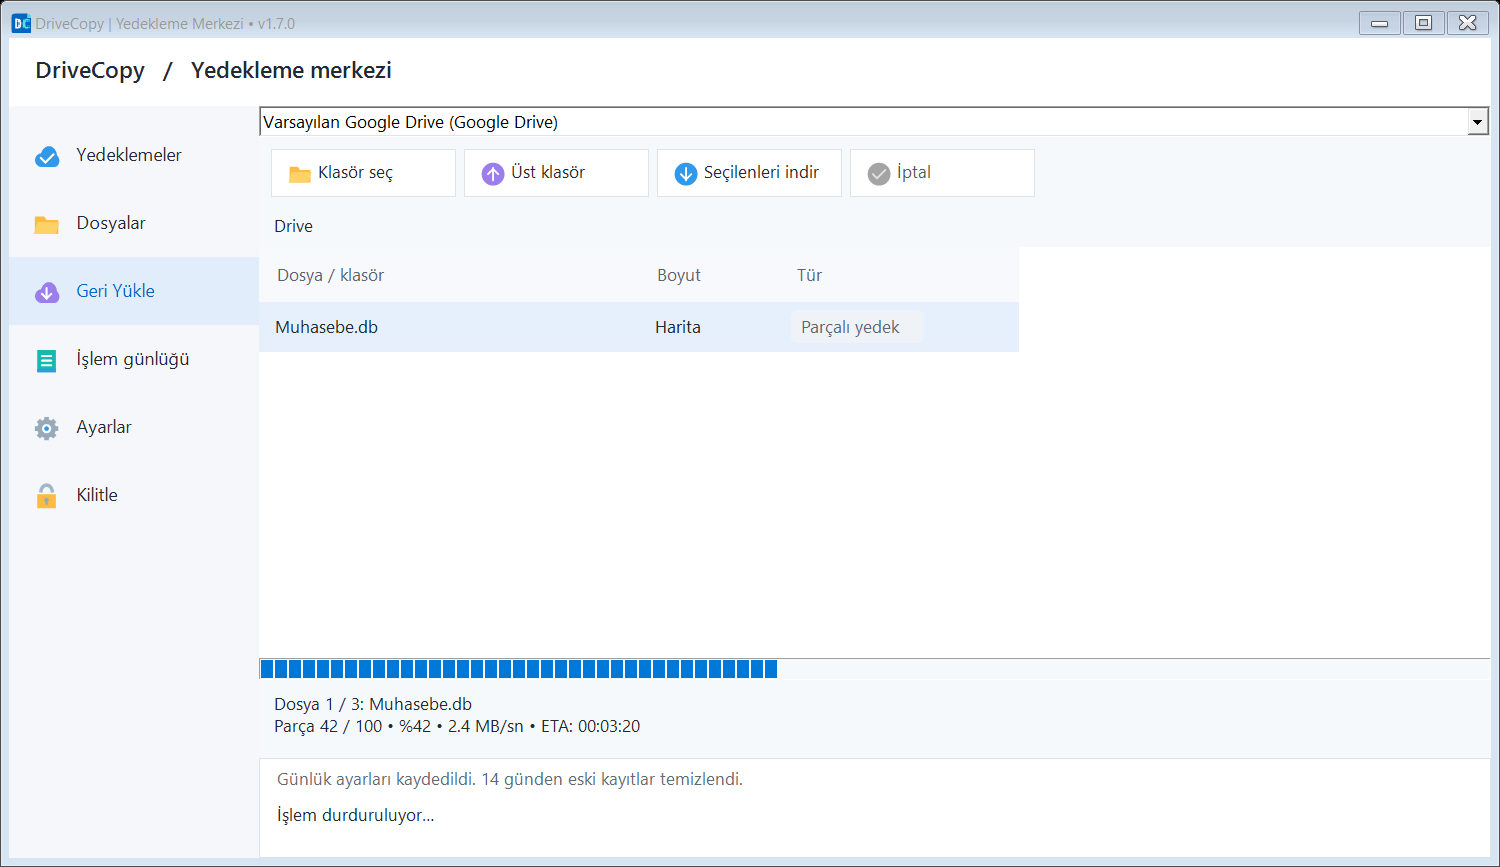Viewport: 1500px width, 867px height.
Task: Click the restore progress bar
Action: (x=874, y=669)
